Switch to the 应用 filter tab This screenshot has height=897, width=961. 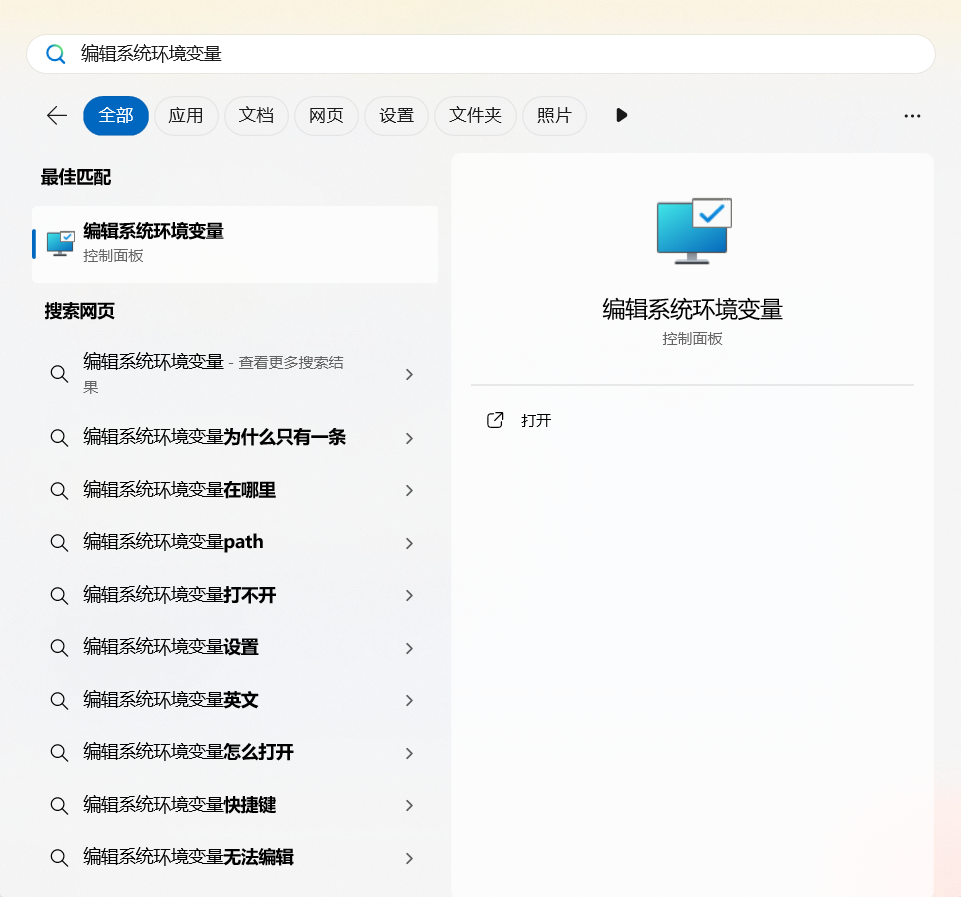[x=186, y=115]
